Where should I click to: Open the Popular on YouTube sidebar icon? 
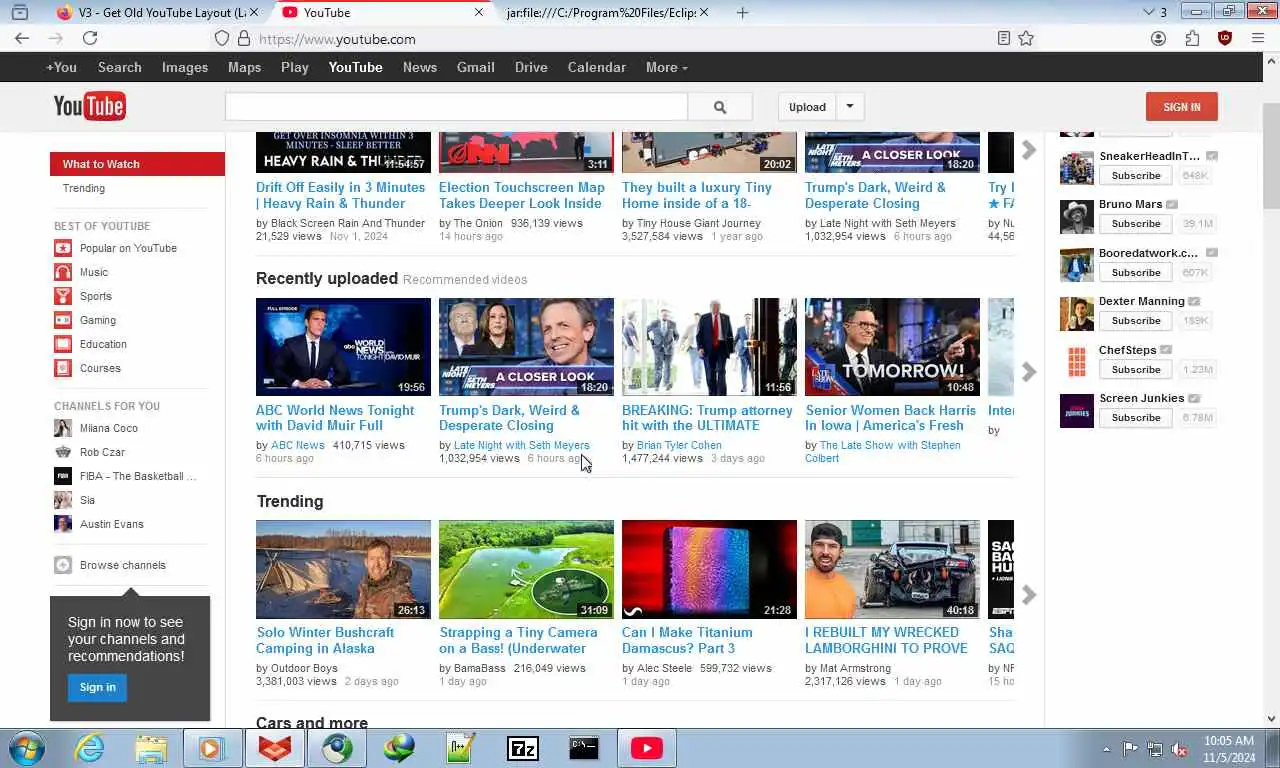tap(63, 248)
